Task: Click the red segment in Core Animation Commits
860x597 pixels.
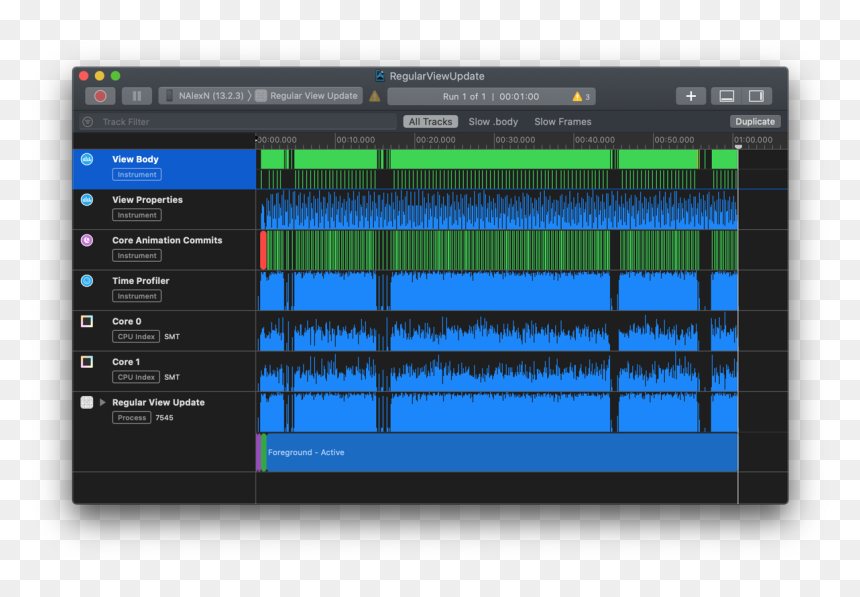Action: 263,250
